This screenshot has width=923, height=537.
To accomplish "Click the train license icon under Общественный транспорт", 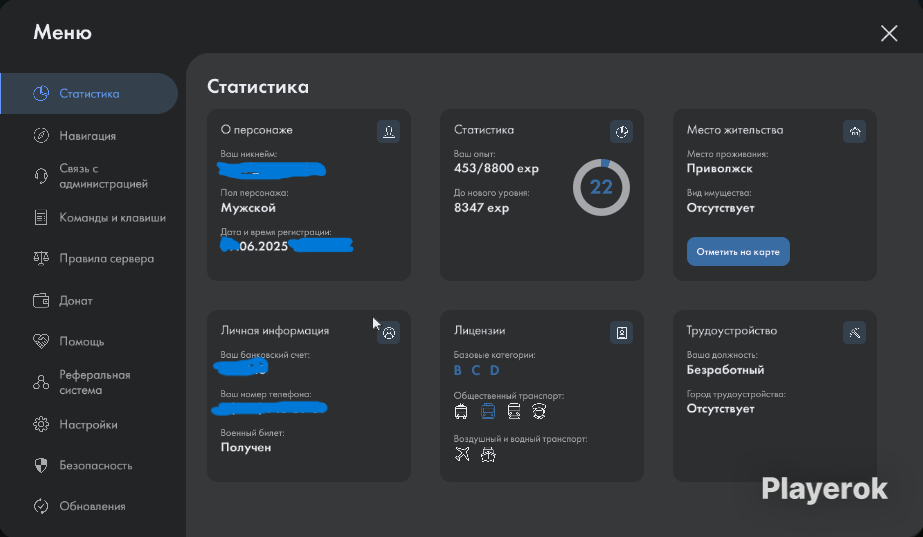I will 514,411.
